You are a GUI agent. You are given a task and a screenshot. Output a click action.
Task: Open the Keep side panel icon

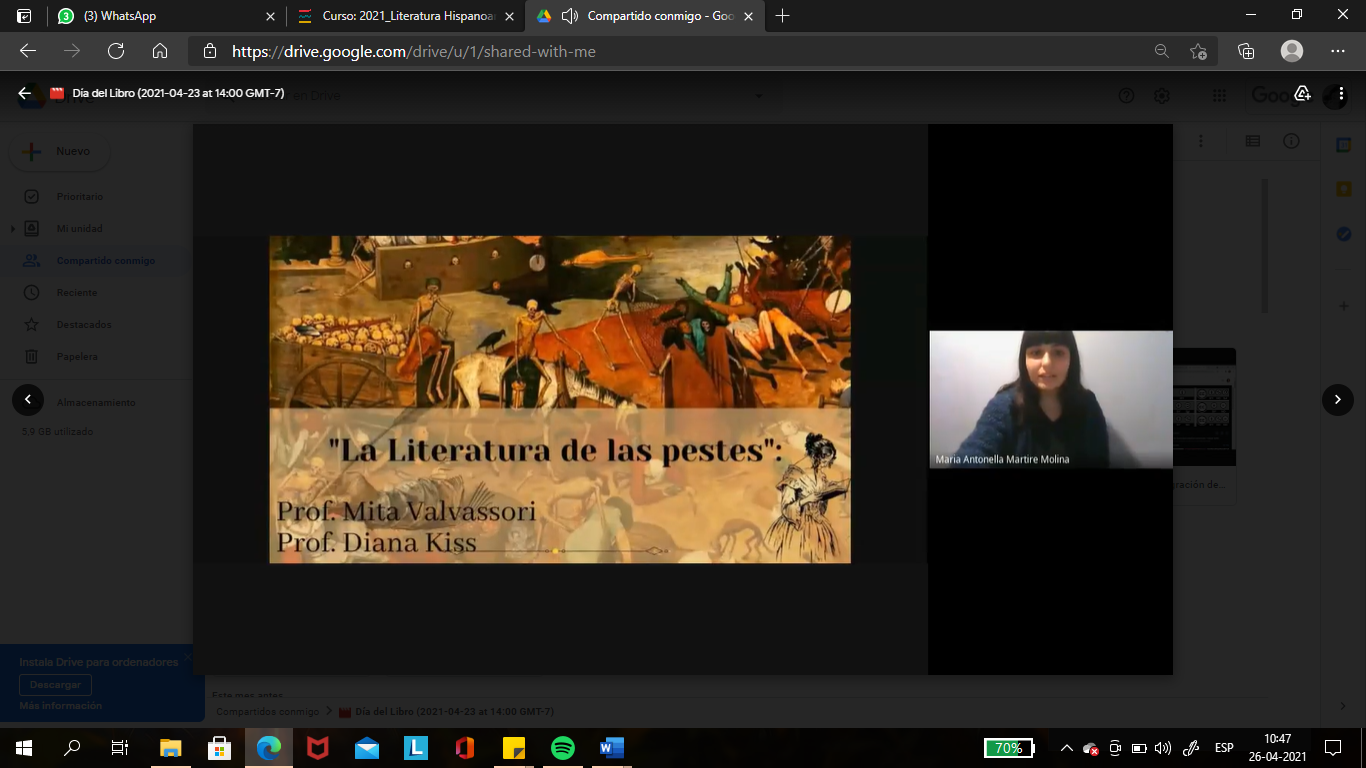point(1344,189)
